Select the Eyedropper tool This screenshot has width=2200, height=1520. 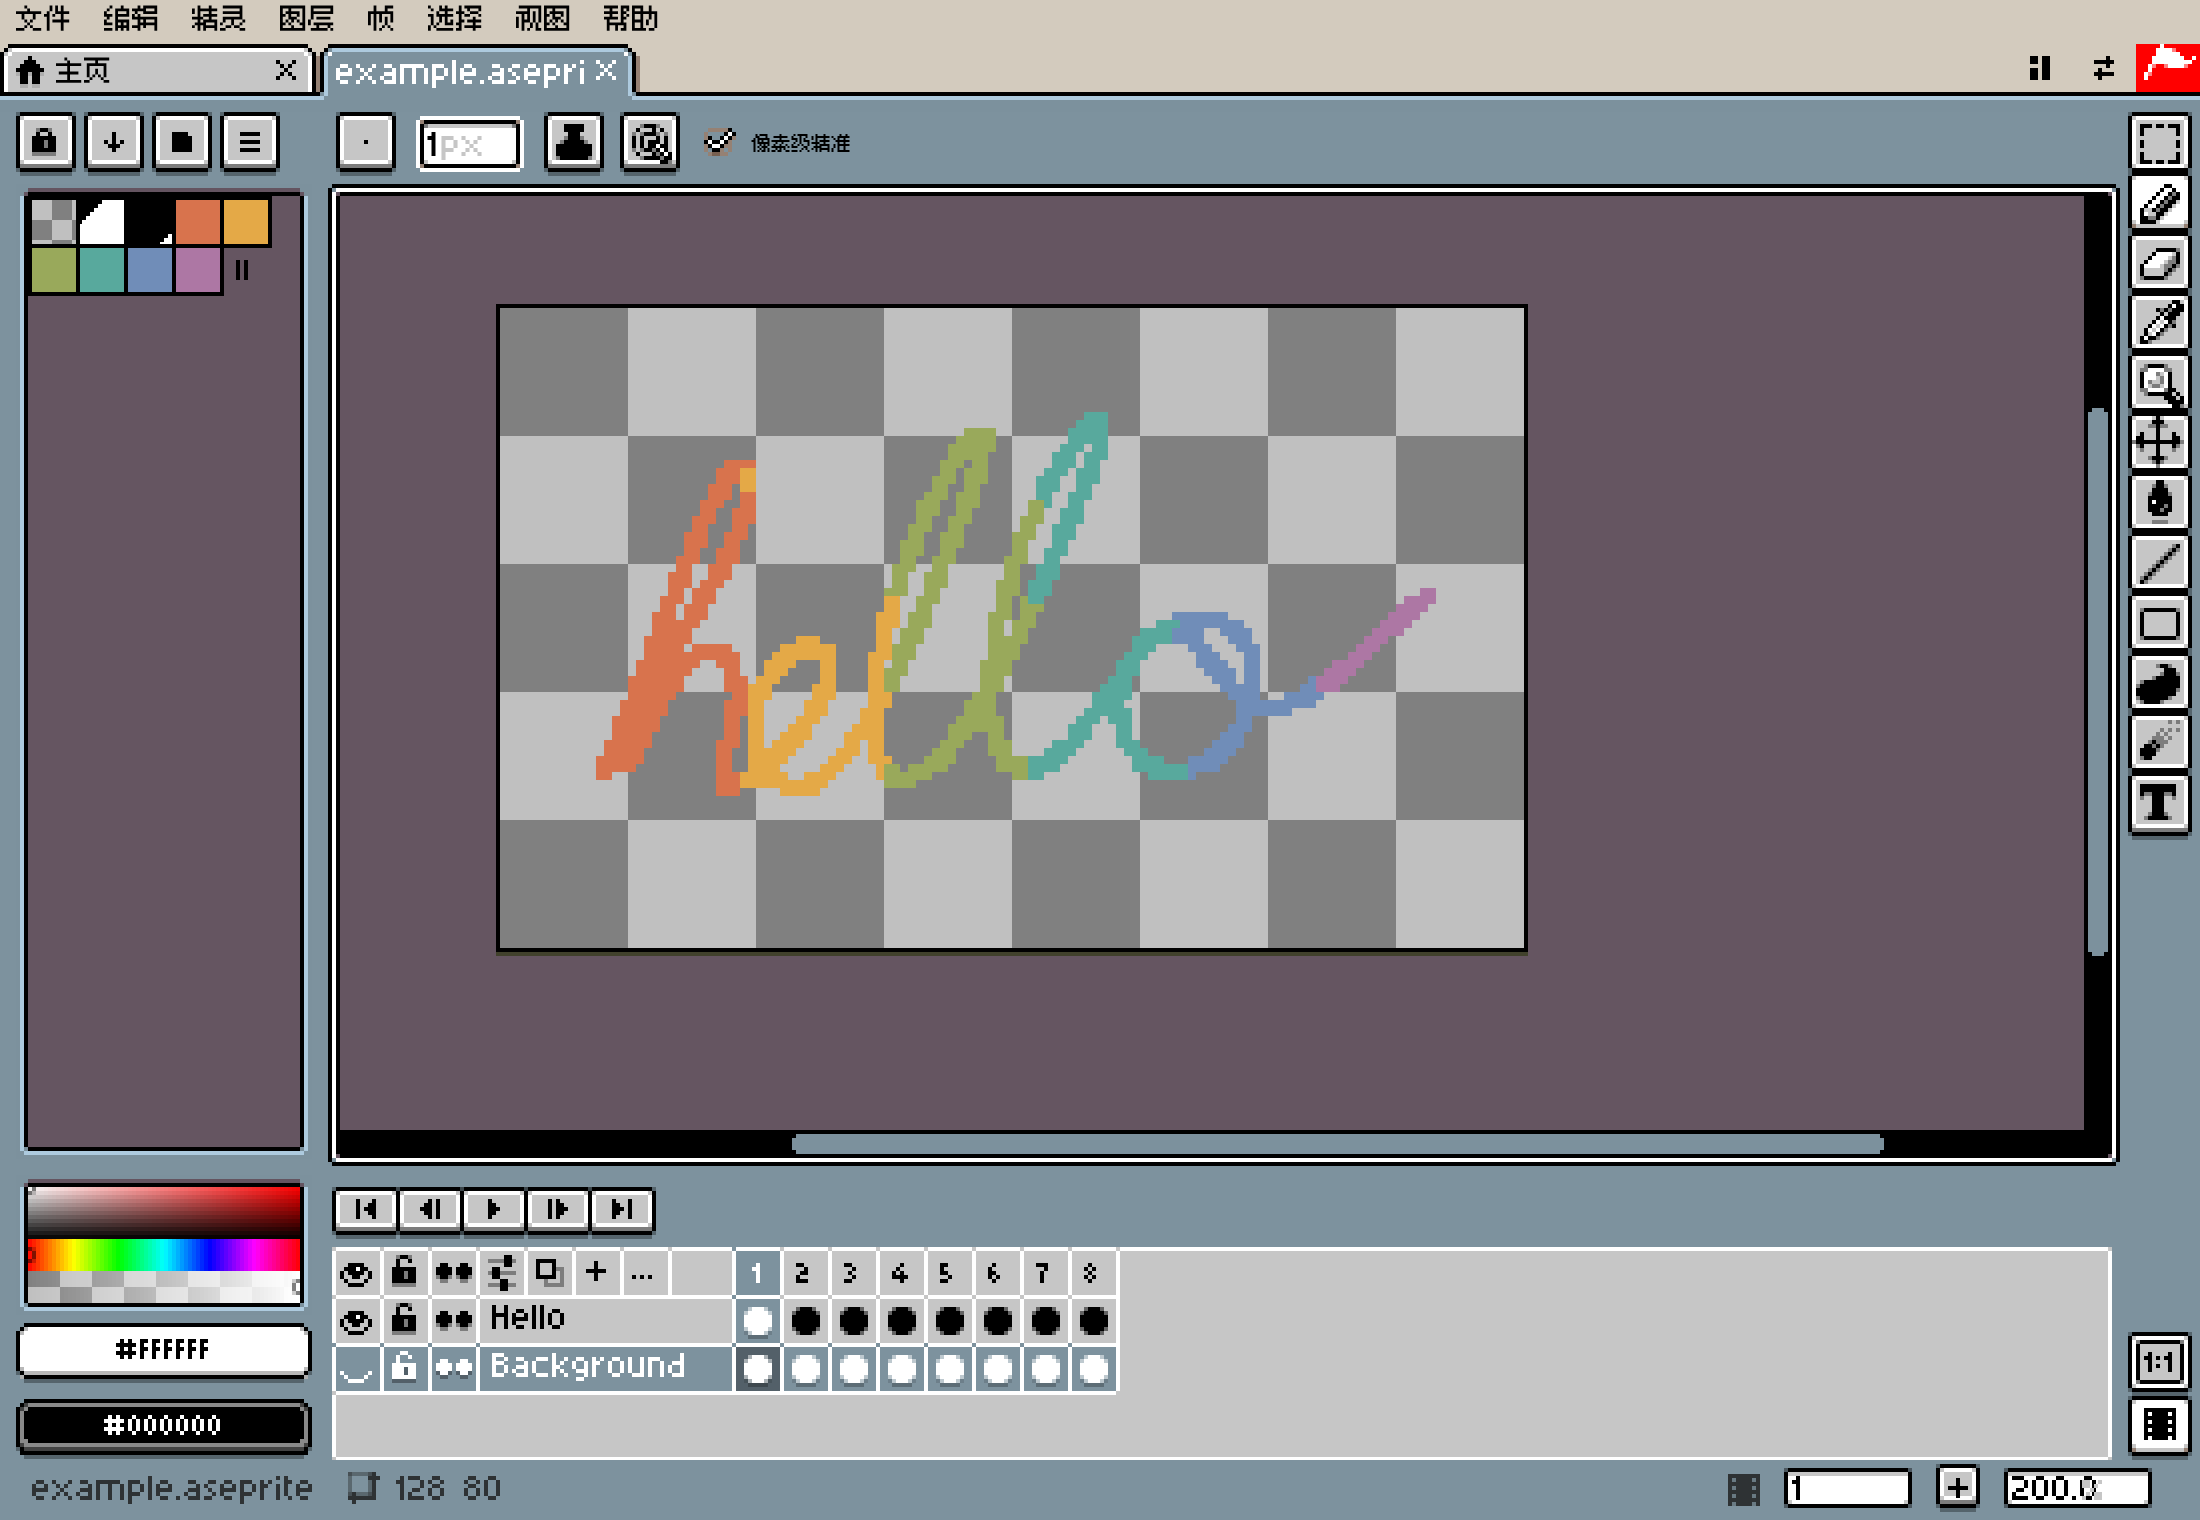(x=2160, y=323)
